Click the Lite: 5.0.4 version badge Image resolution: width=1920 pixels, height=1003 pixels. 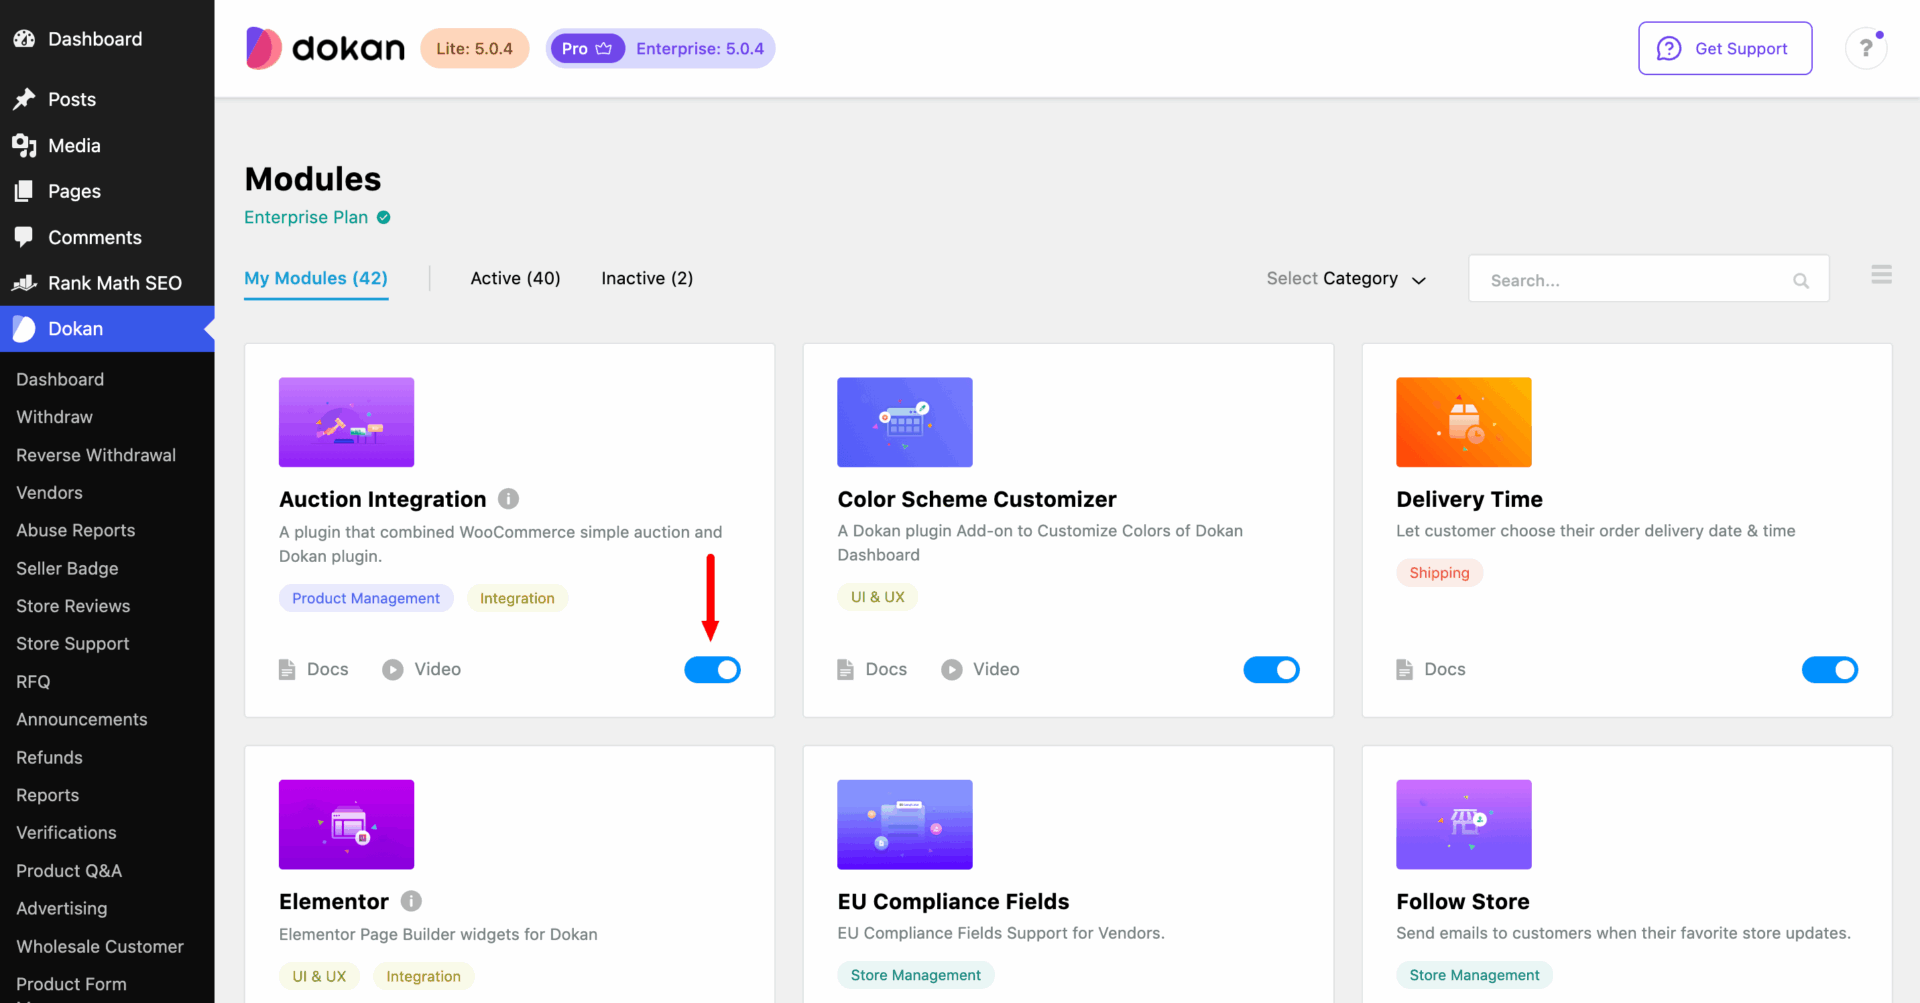tap(474, 48)
